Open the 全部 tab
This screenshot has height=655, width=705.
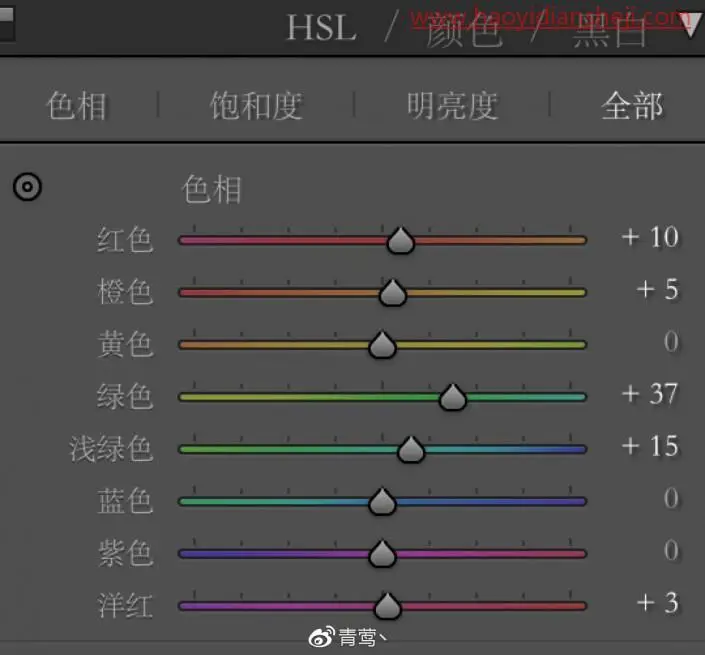632,106
